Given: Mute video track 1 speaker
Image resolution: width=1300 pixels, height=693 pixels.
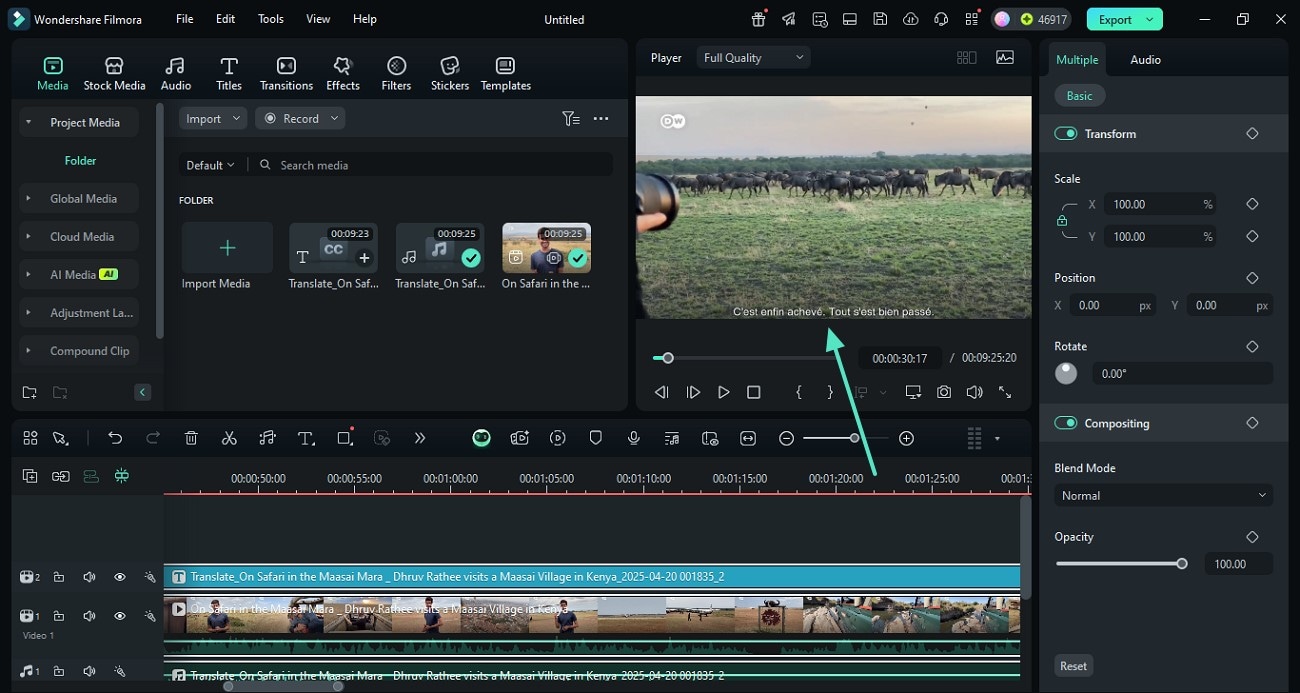Looking at the screenshot, I should [x=89, y=616].
